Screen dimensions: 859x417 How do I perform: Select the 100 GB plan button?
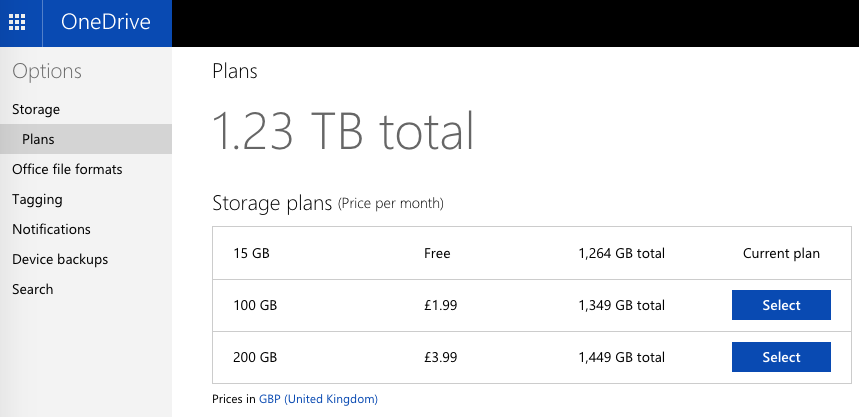[781, 305]
